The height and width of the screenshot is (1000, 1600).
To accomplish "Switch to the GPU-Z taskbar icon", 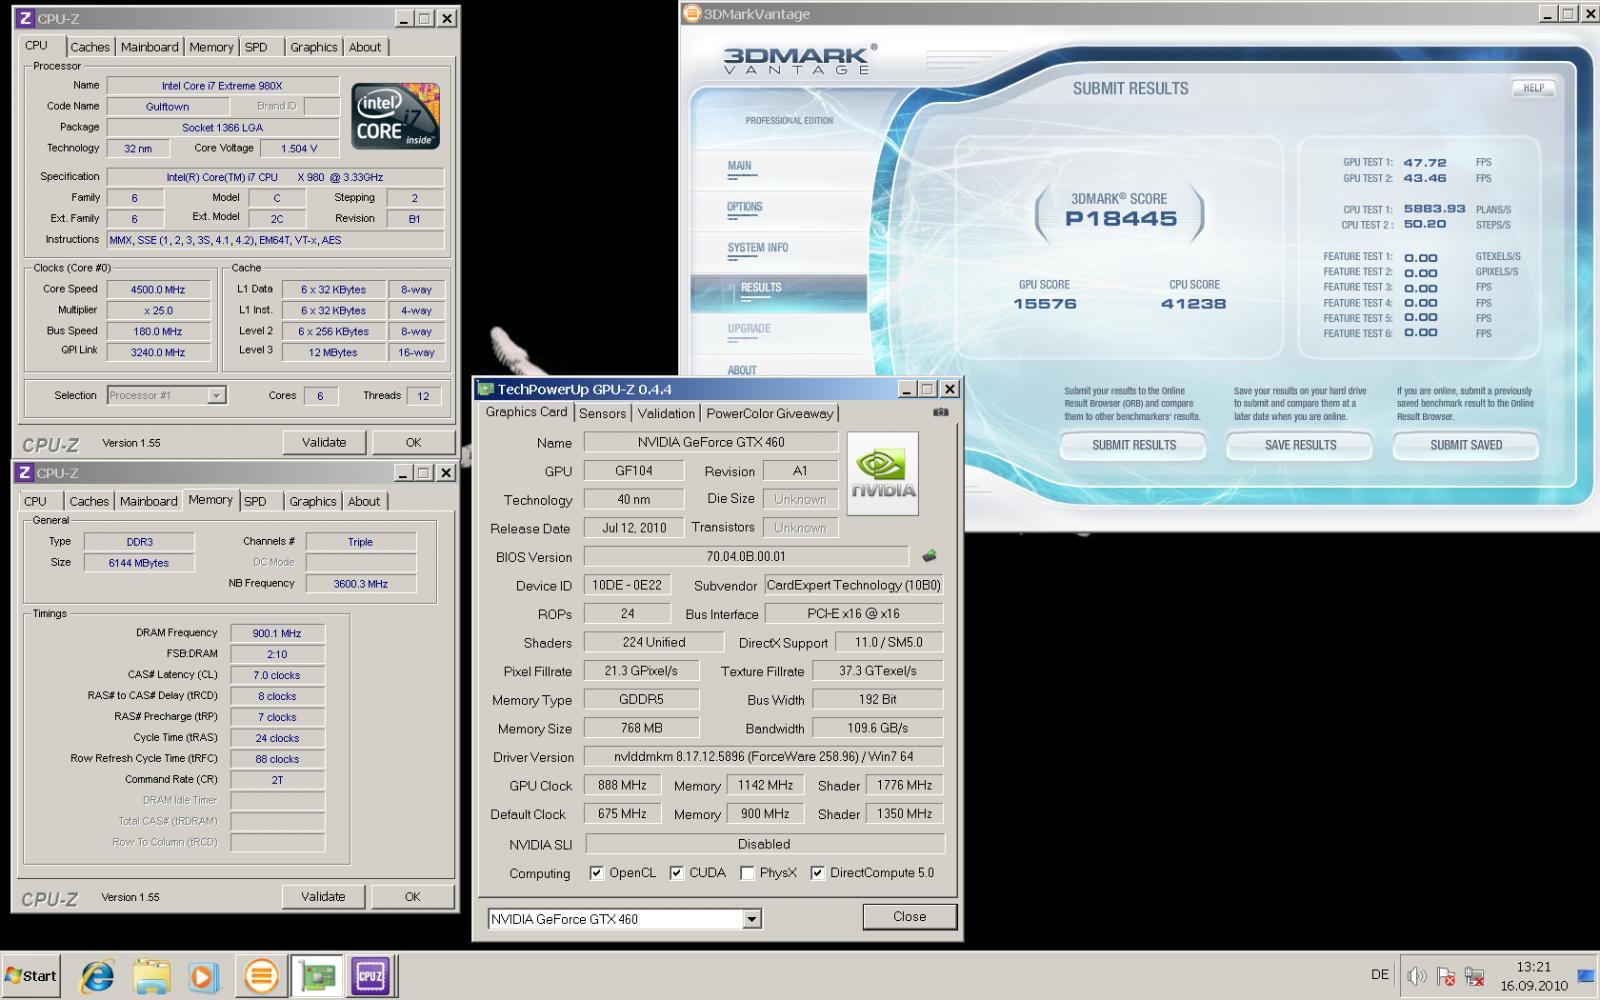I will coord(317,976).
